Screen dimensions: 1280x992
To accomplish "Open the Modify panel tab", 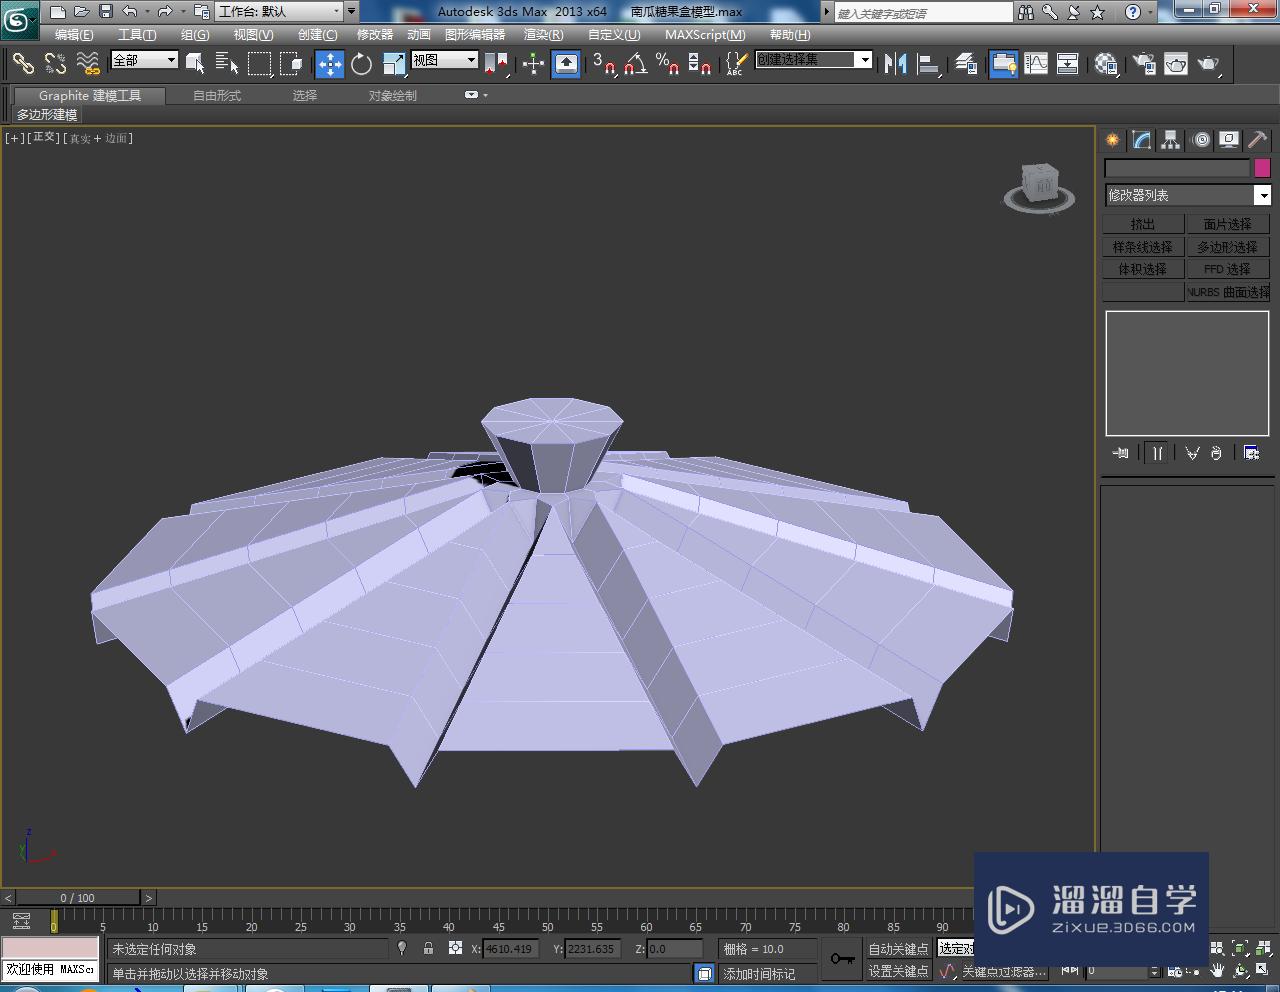I will (1141, 140).
